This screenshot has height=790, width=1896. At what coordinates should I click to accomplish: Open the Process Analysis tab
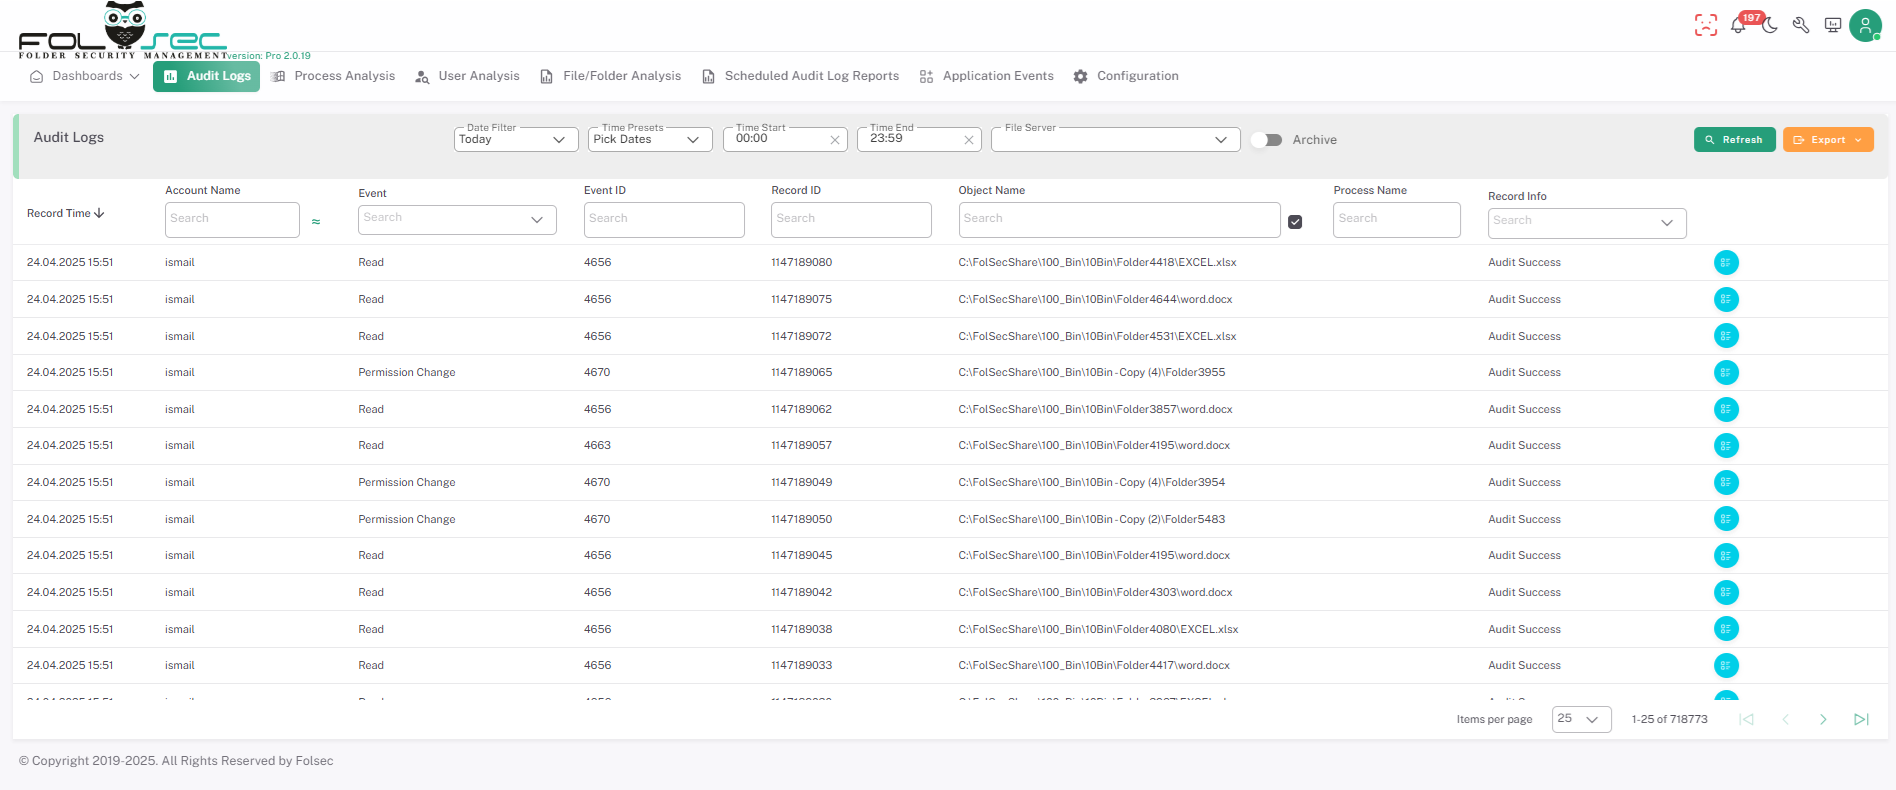tap(333, 76)
